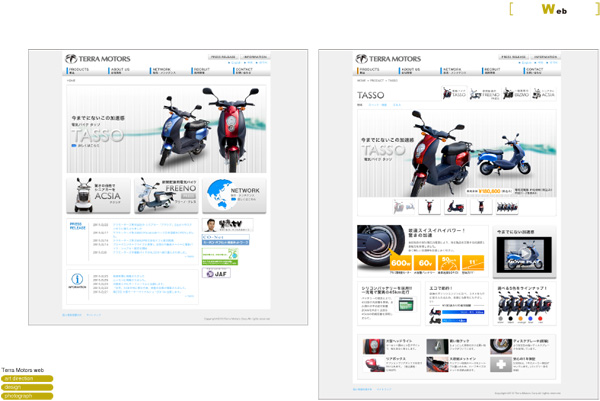Screen dimensions: 600x401
Task: Click the TASSO hero banner on the homepage
Action: pyautogui.click(x=166, y=129)
